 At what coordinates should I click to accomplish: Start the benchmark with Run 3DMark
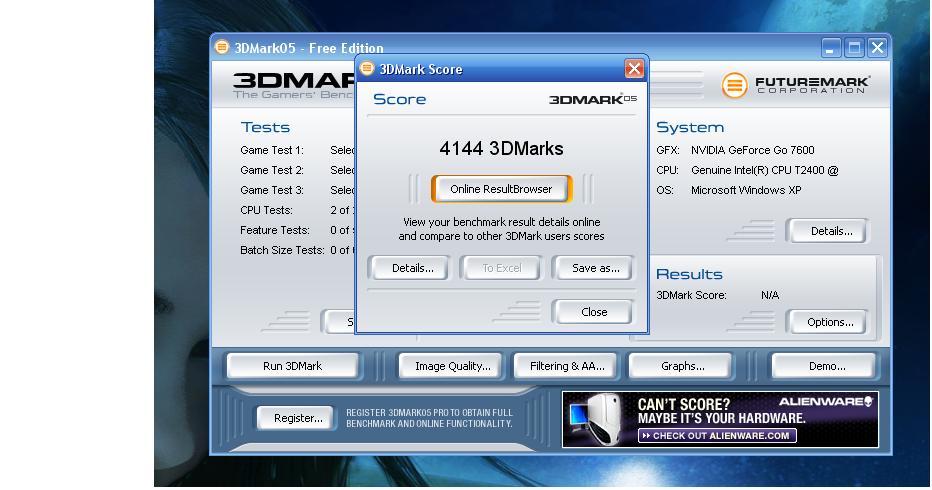point(292,366)
